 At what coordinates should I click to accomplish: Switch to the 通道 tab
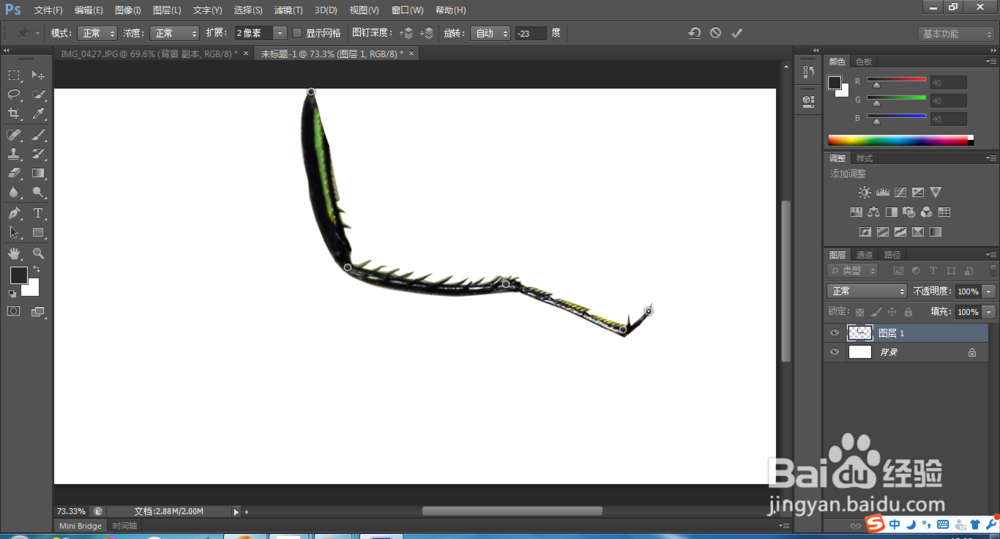tap(864, 255)
